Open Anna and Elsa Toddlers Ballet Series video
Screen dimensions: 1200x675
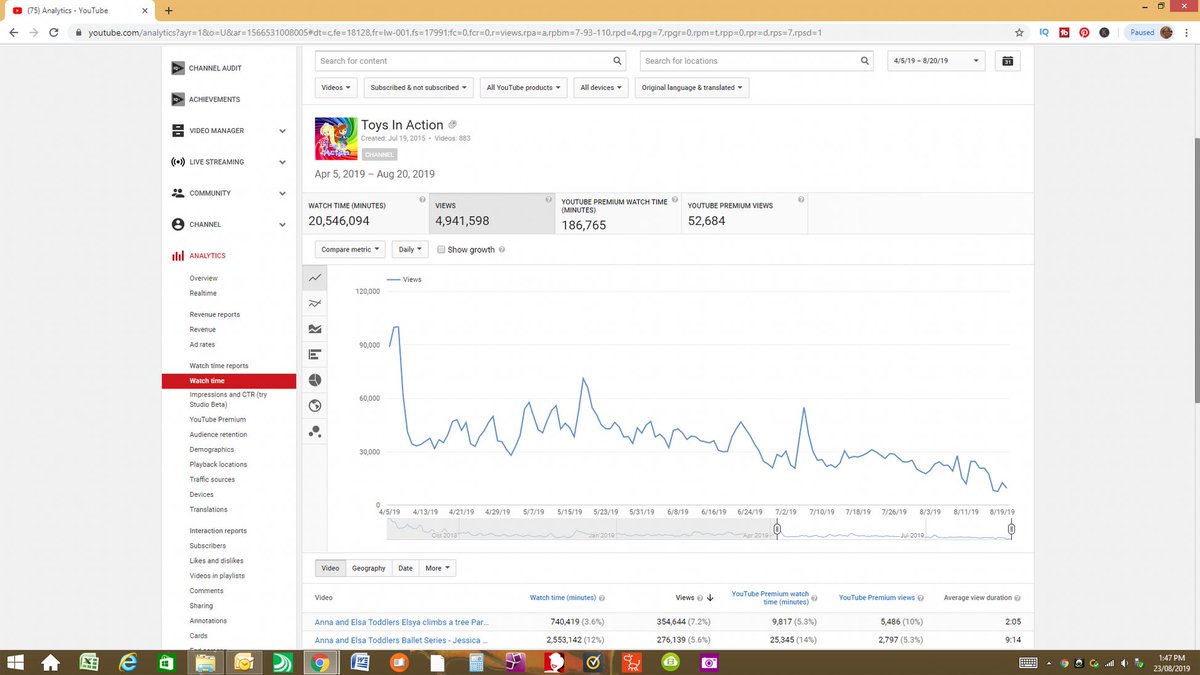pyautogui.click(x=401, y=639)
